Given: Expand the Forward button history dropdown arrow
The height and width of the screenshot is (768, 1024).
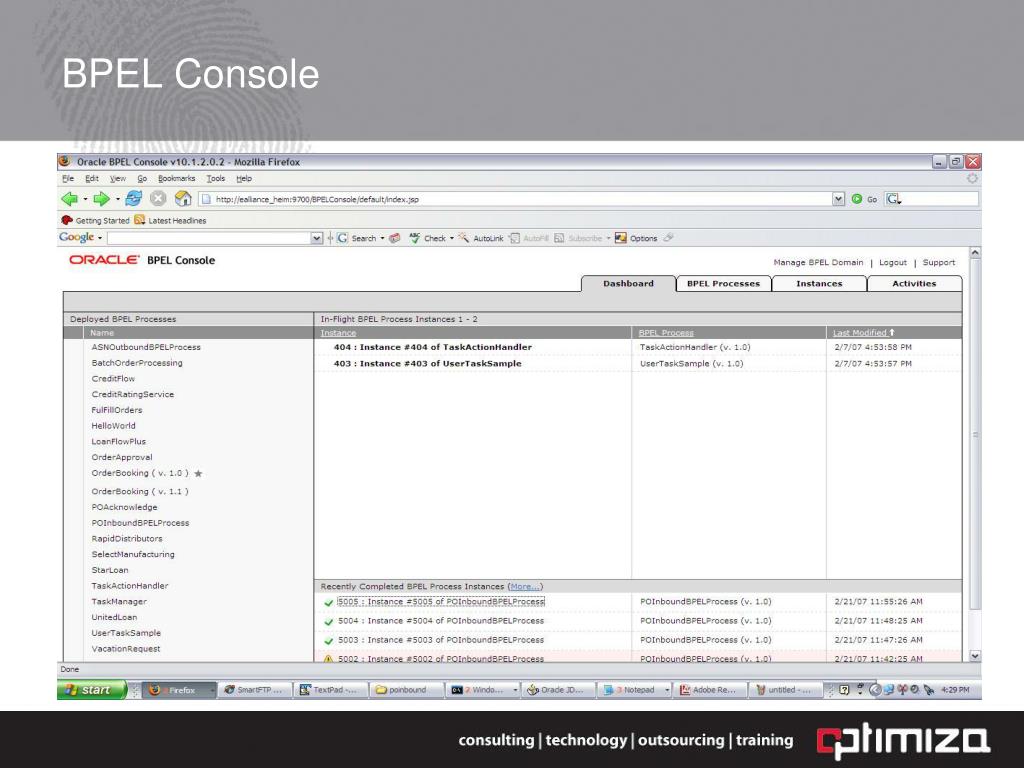Looking at the screenshot, I should (118, 199).
